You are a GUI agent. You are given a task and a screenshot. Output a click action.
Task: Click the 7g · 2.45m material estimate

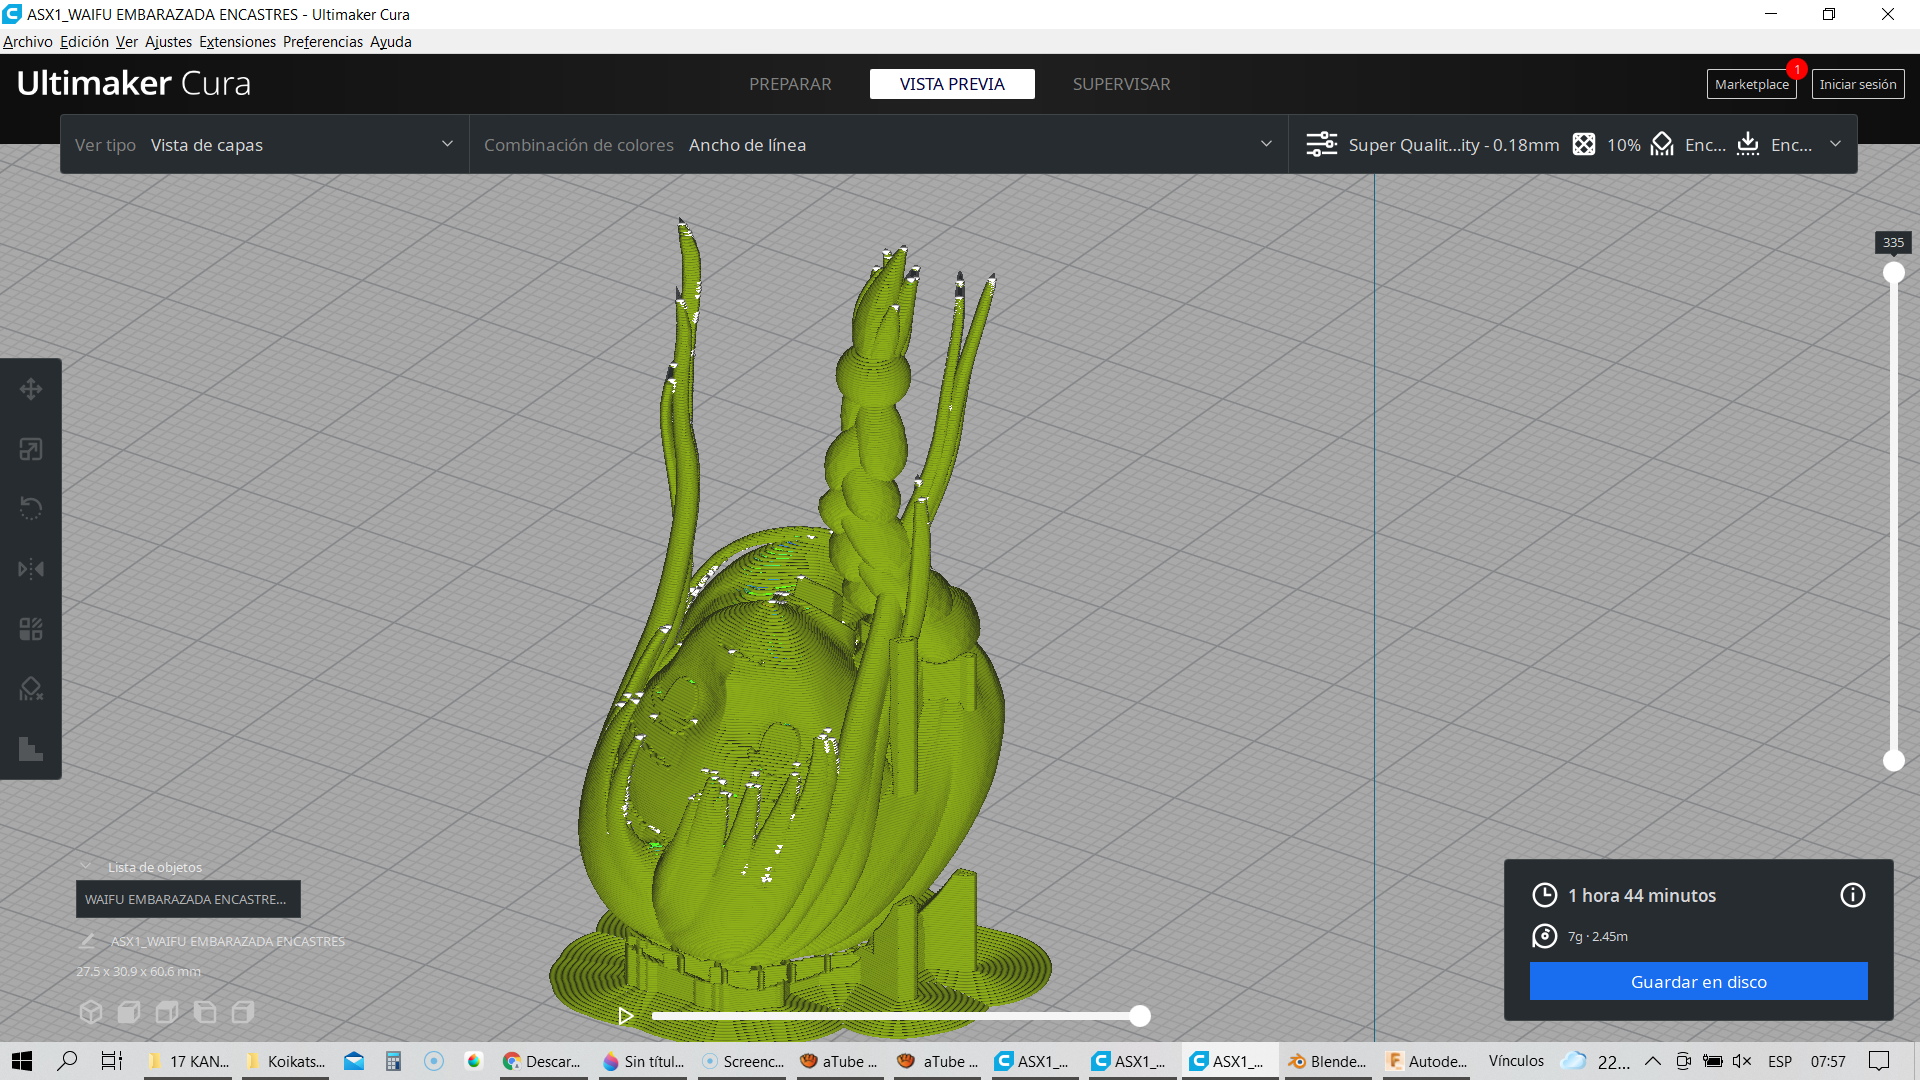(x=1598, y=937)
